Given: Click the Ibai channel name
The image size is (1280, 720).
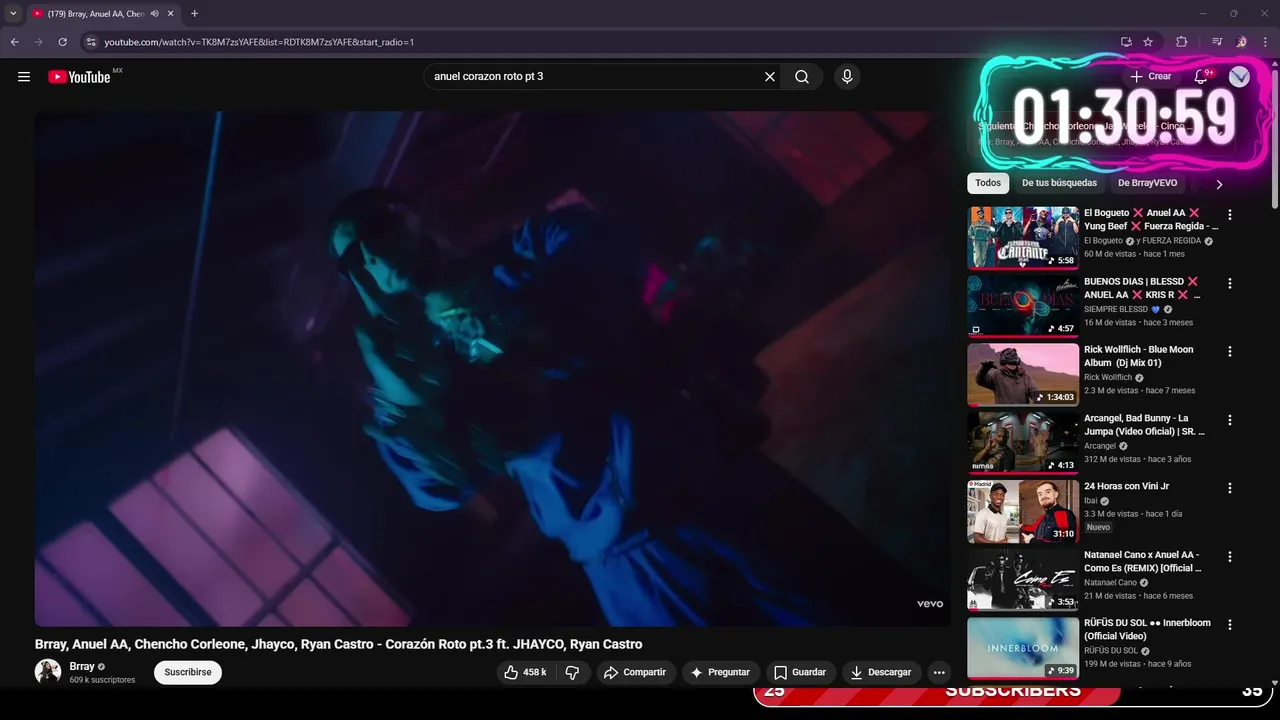Looking at the screenshot, I should click(x=1091, y=501).
